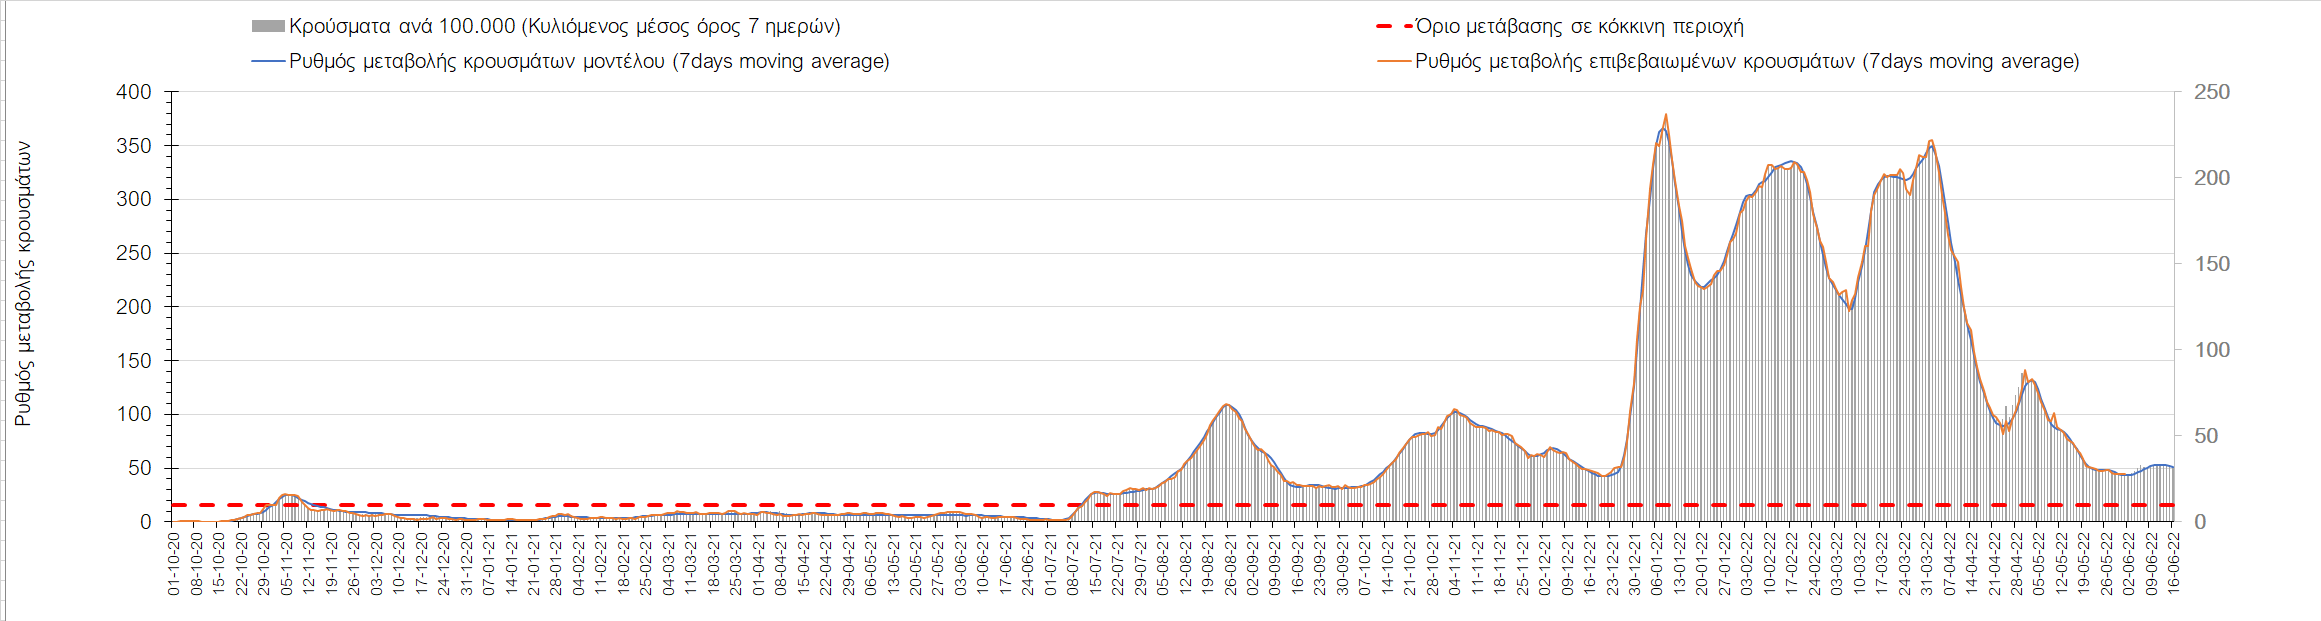Click the 06-01-22 date label
The image size is (2321, 621).
(x=1656, y=564)
